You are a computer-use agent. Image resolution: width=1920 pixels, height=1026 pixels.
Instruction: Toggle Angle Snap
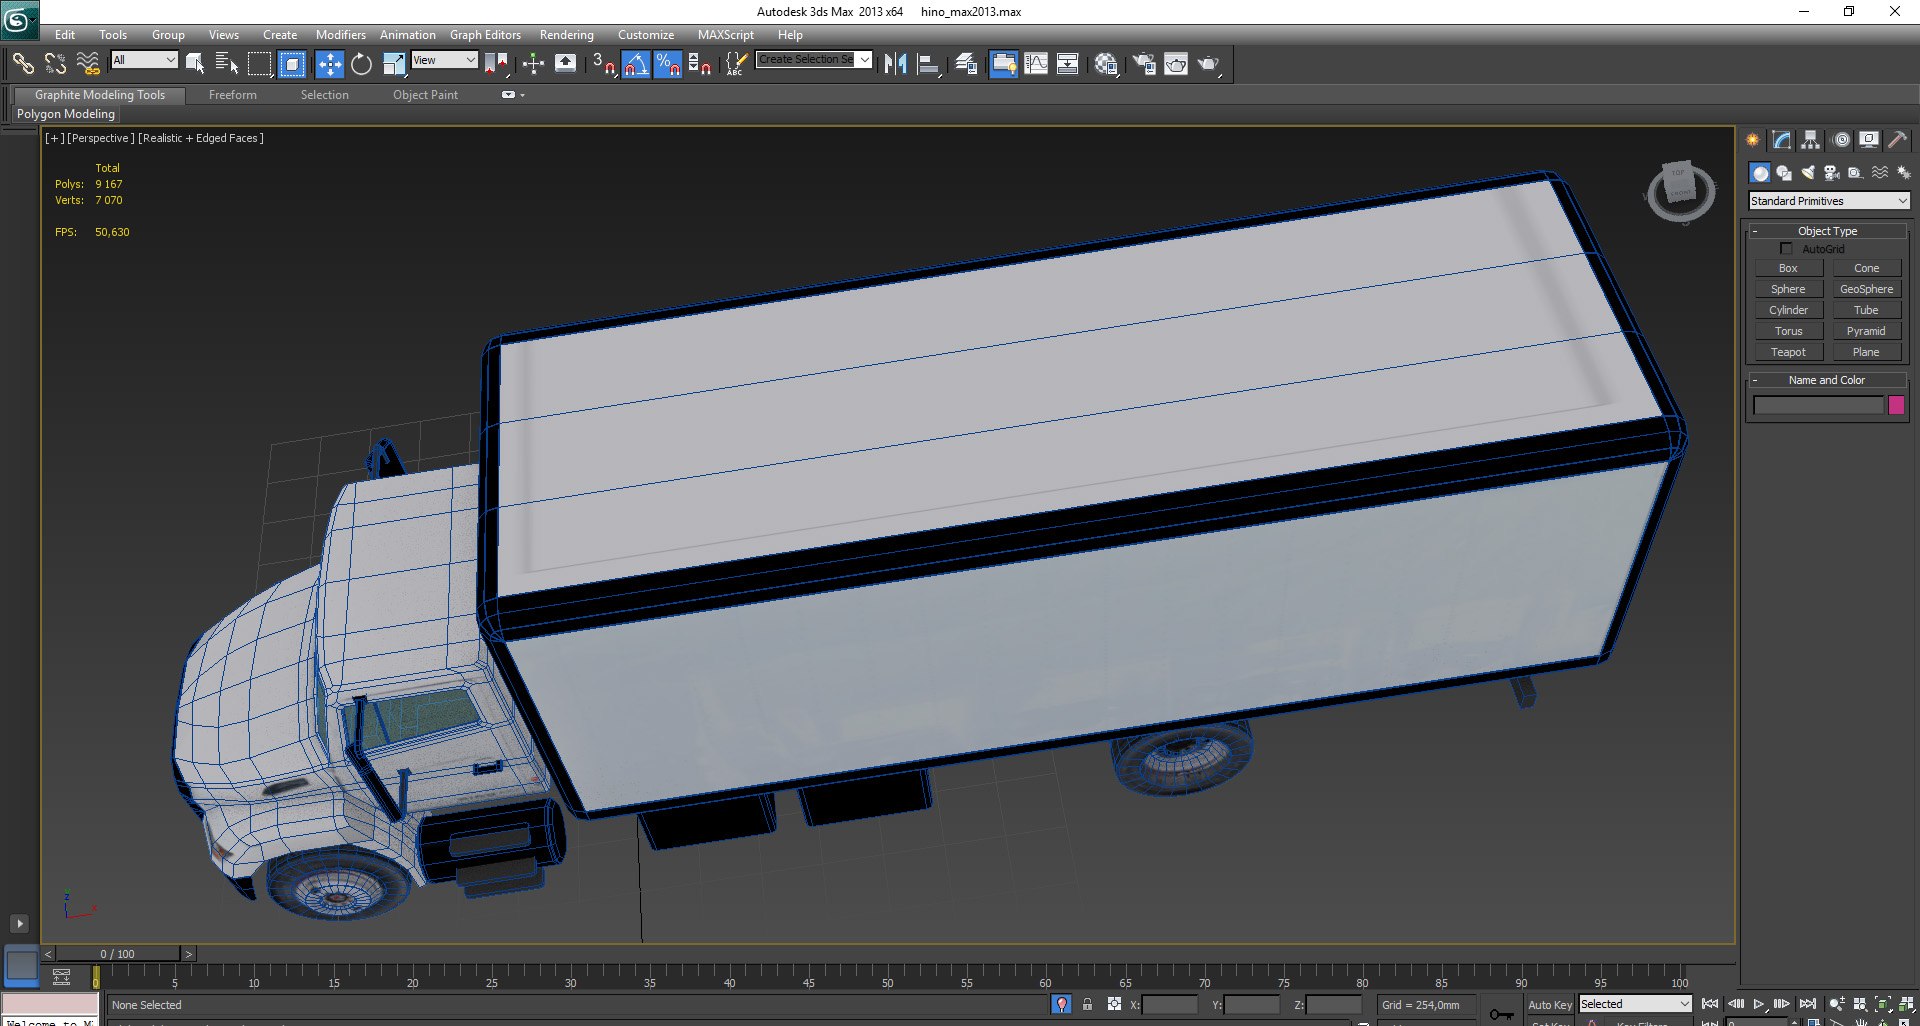636,64
